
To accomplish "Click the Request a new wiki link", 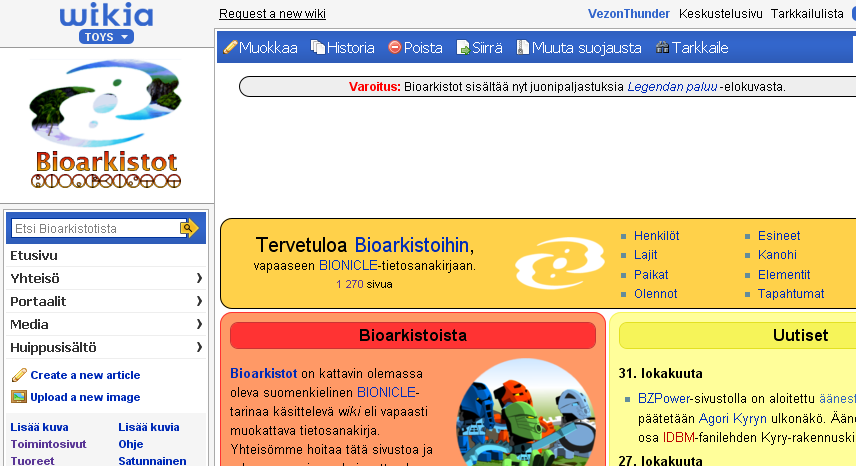I will [272, 14].
